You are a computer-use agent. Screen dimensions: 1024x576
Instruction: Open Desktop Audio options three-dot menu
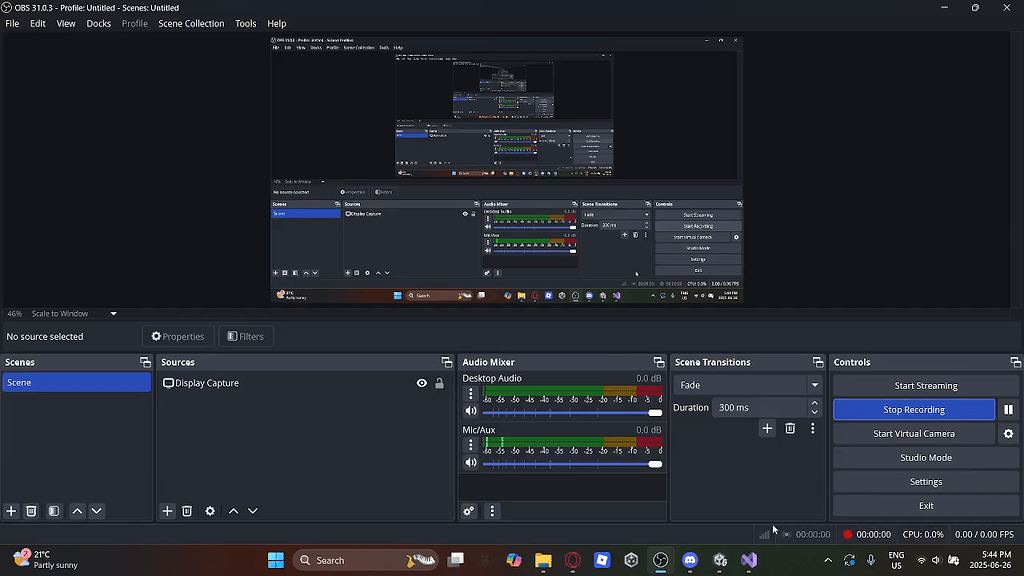coord(471,394)
